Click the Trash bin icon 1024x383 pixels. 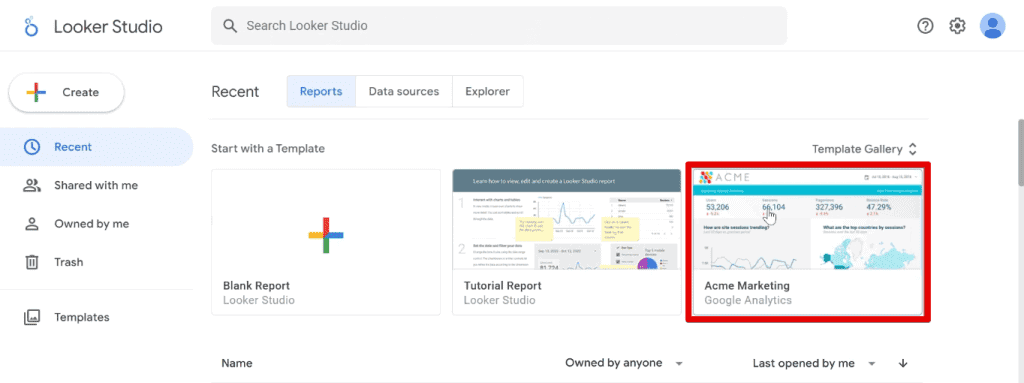tap(31, 262)
